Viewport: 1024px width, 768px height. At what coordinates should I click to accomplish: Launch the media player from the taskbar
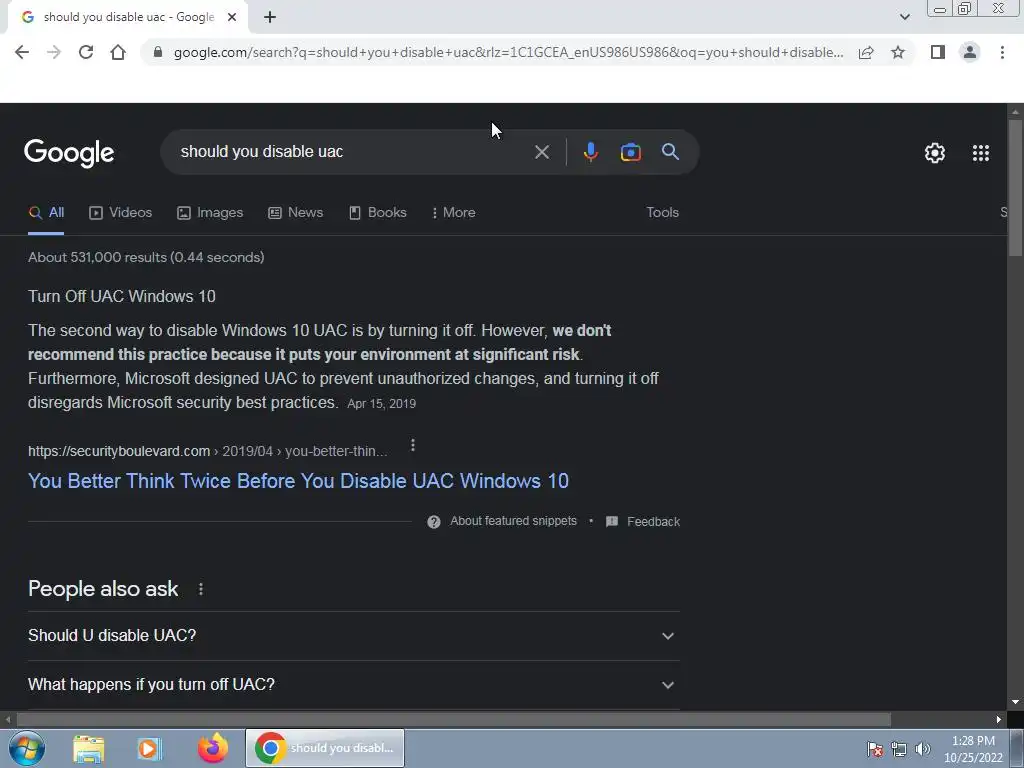tap(150, 748)
